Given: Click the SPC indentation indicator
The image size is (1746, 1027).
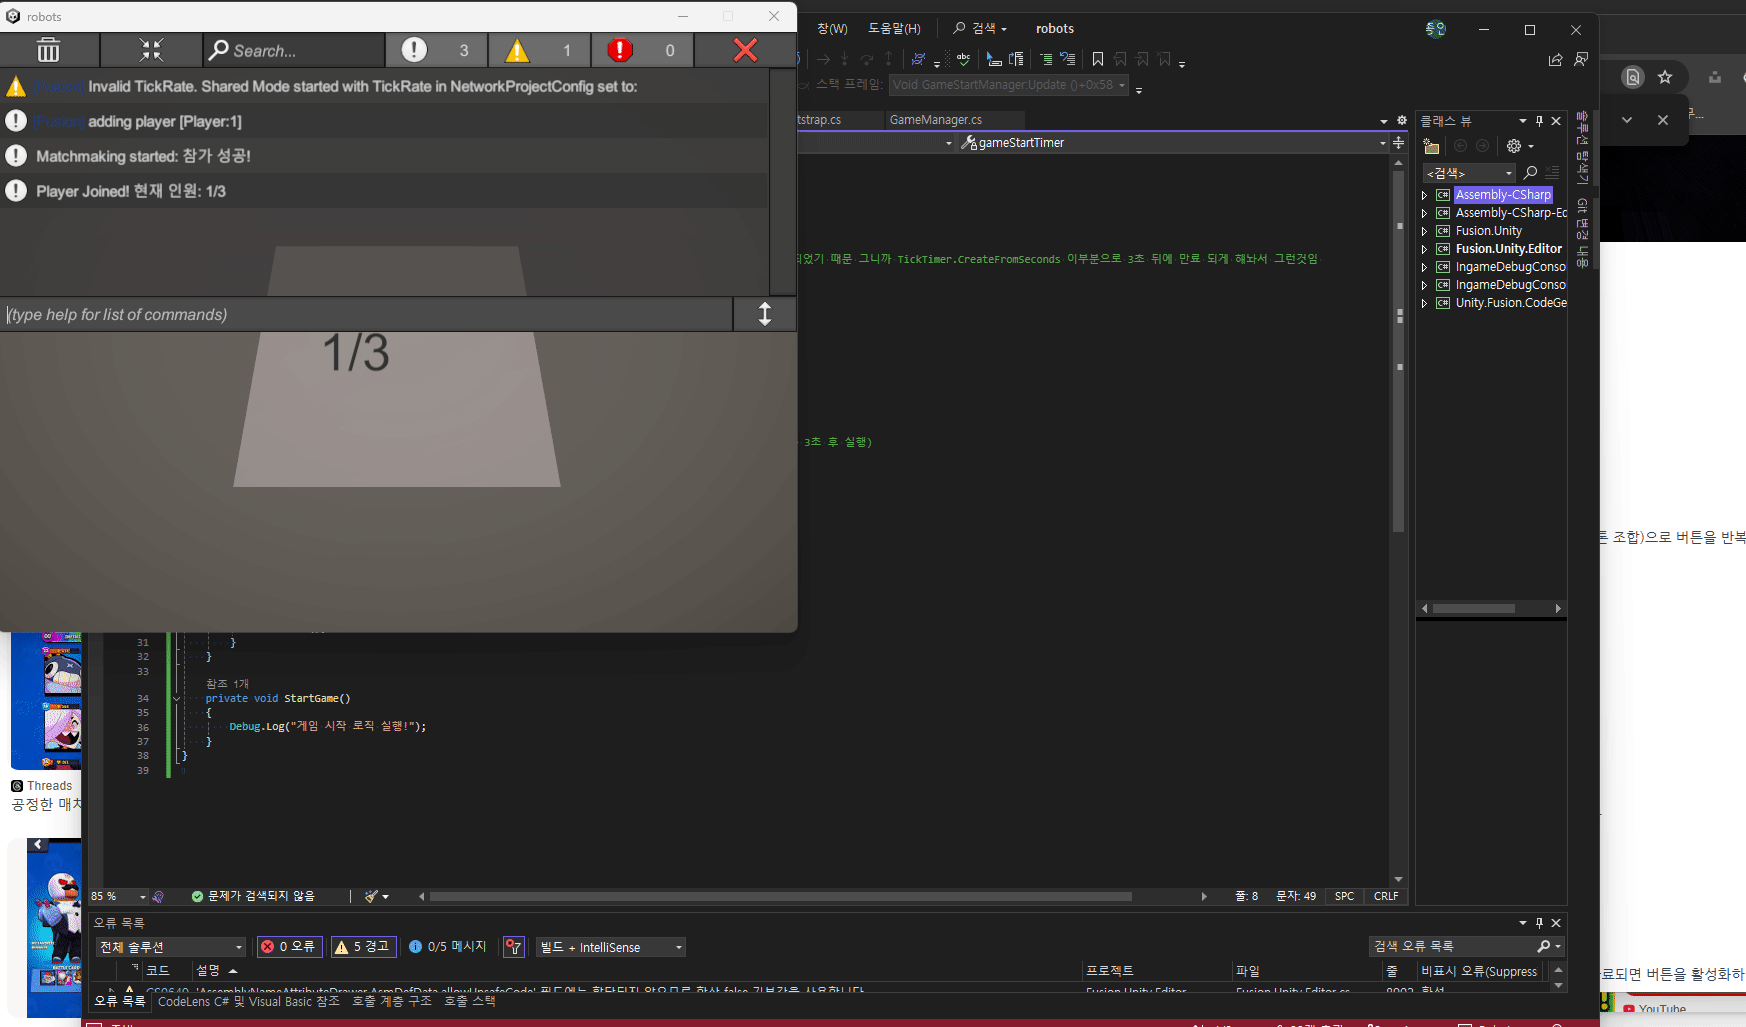Looking at the screenshot, I should pyautogui.click(x=1344, y=896).
